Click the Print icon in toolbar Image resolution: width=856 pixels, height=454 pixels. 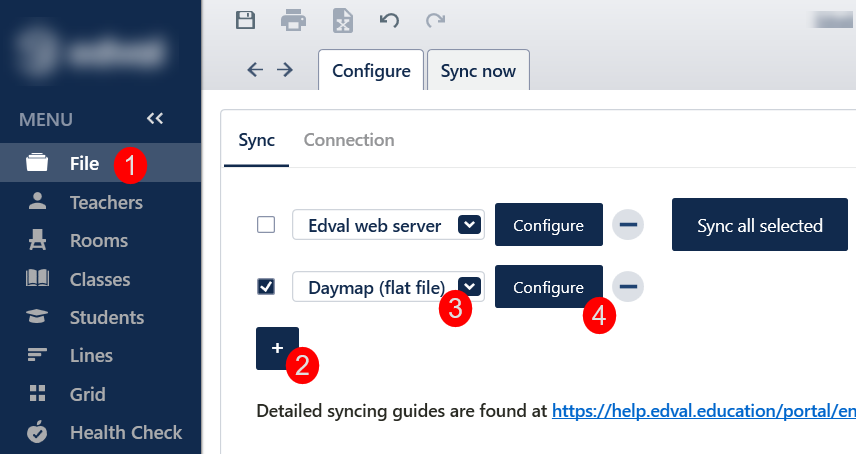click(x=293, y=19)
